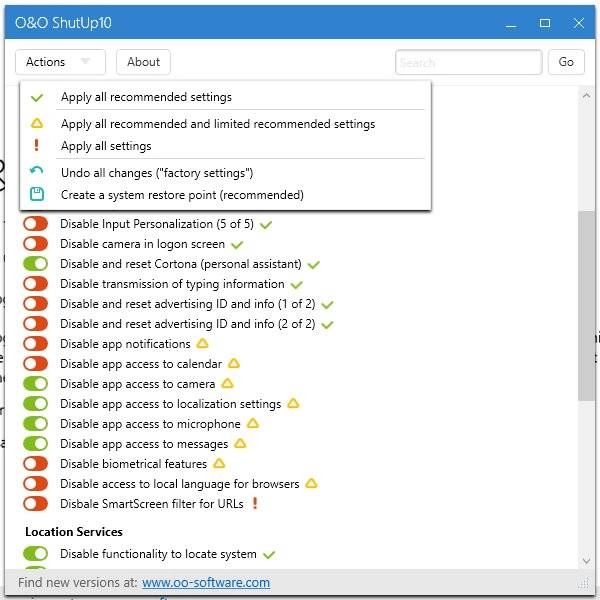600x600 pixels.
Task: Click the red exclamation icon beside Apply all settings
Action: [x=36, y=145]
